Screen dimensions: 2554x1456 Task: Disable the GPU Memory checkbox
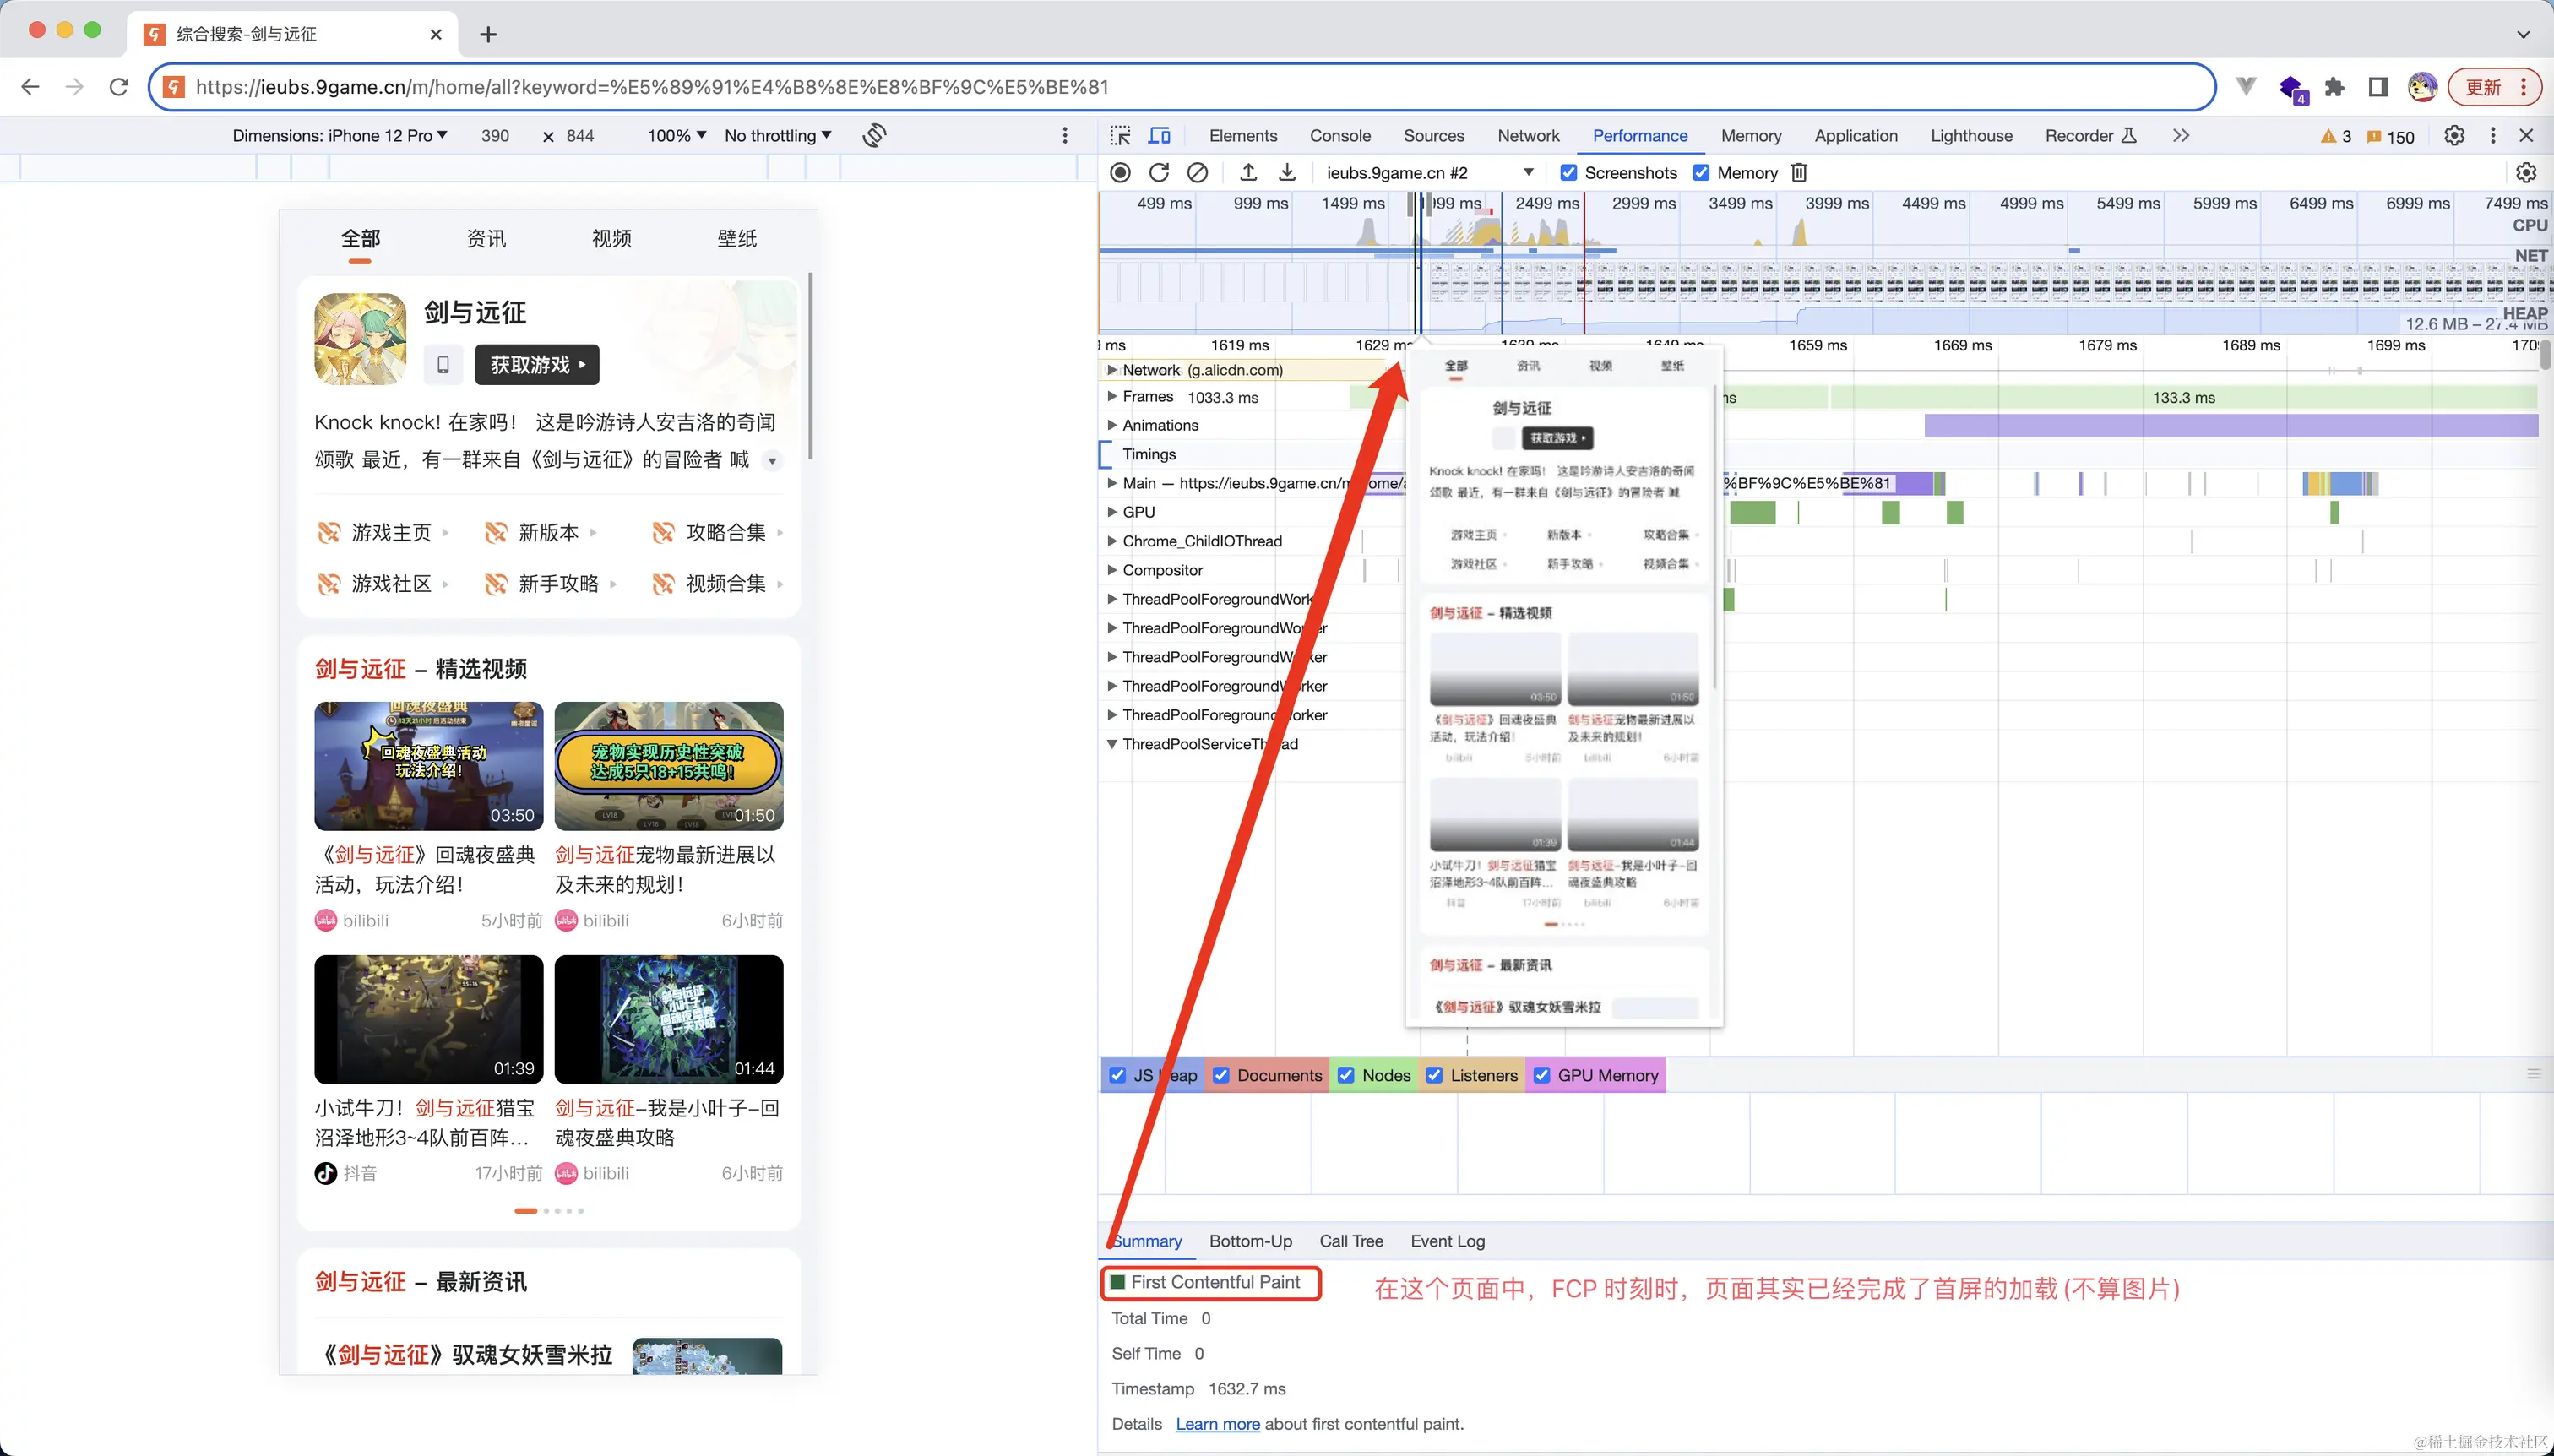(x=1542, y=1075)
